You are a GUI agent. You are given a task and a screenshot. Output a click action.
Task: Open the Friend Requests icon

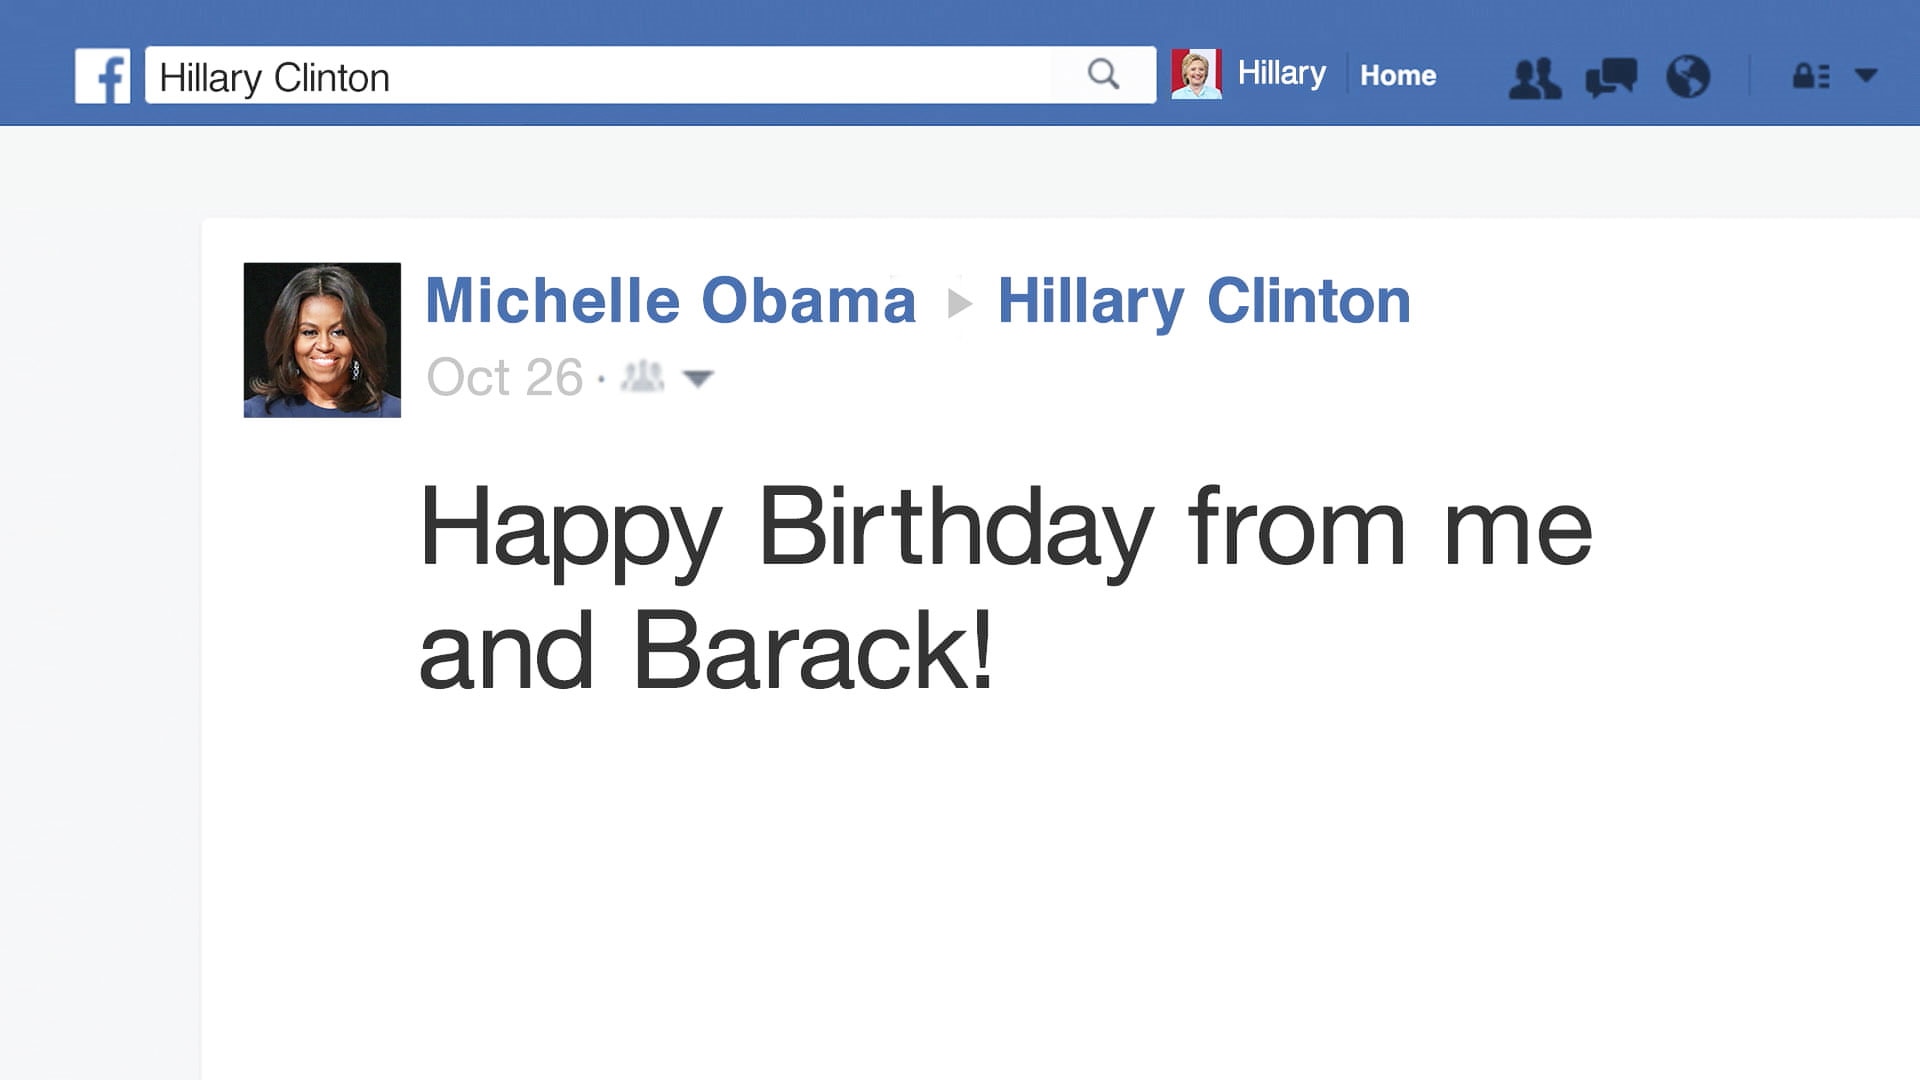(x=1537, y=75)
